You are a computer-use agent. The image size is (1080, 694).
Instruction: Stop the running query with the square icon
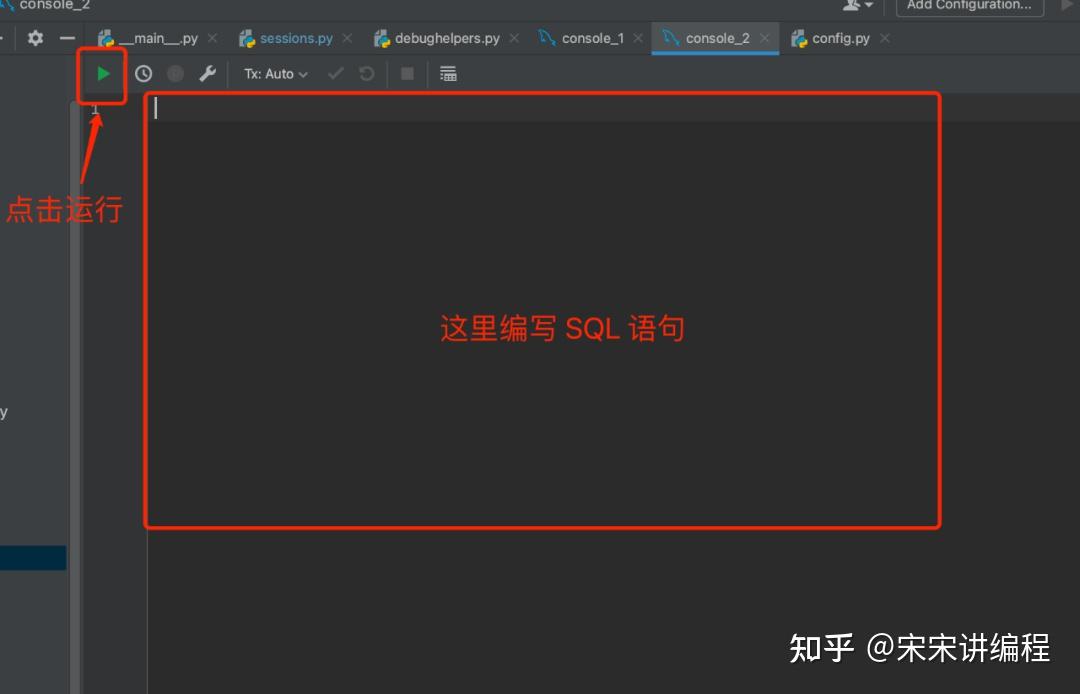(x=407, y=73)
